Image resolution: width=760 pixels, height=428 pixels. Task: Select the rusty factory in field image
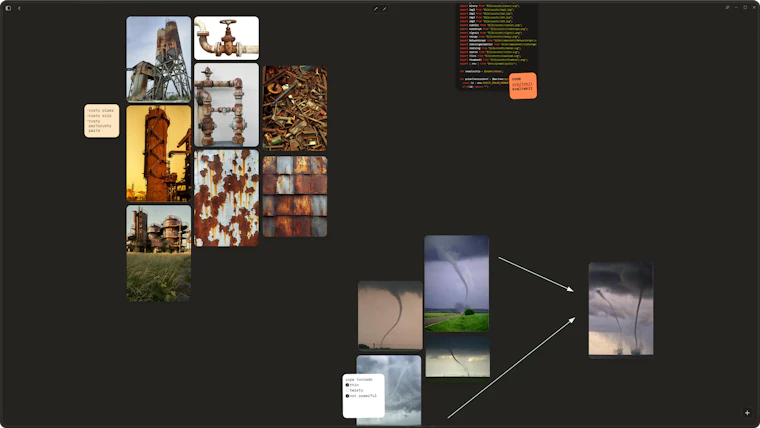tap(158, 253)
